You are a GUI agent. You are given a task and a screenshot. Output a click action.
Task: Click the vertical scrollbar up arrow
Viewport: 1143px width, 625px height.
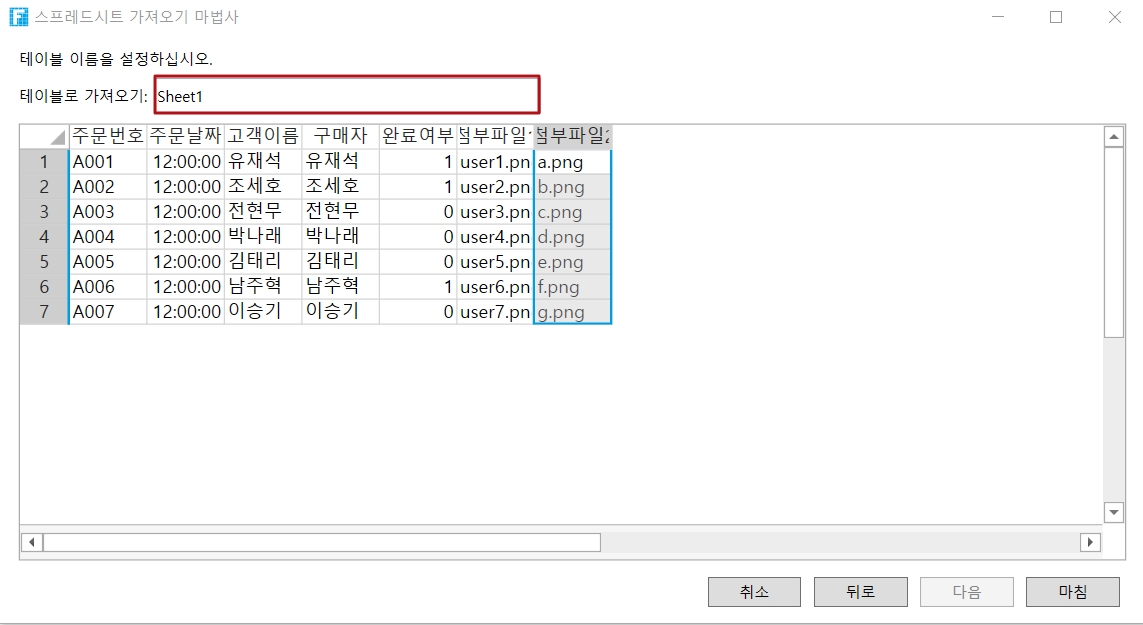[x=1114, y=137]
